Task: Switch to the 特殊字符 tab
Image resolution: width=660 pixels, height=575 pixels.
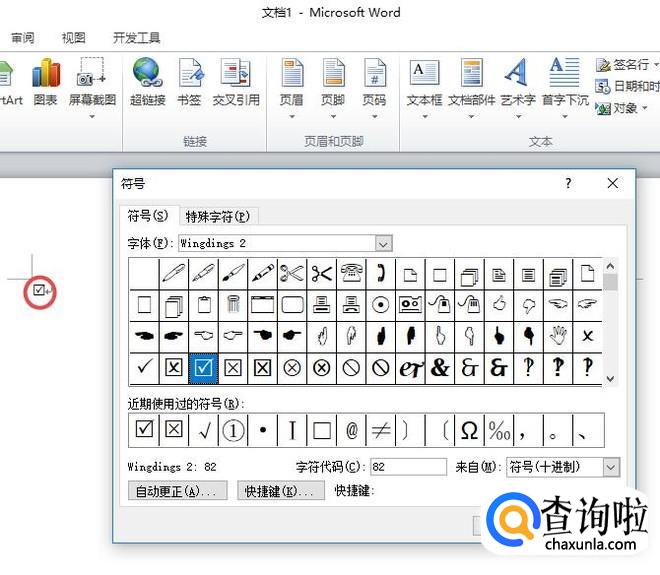Action: pos(217,216)
